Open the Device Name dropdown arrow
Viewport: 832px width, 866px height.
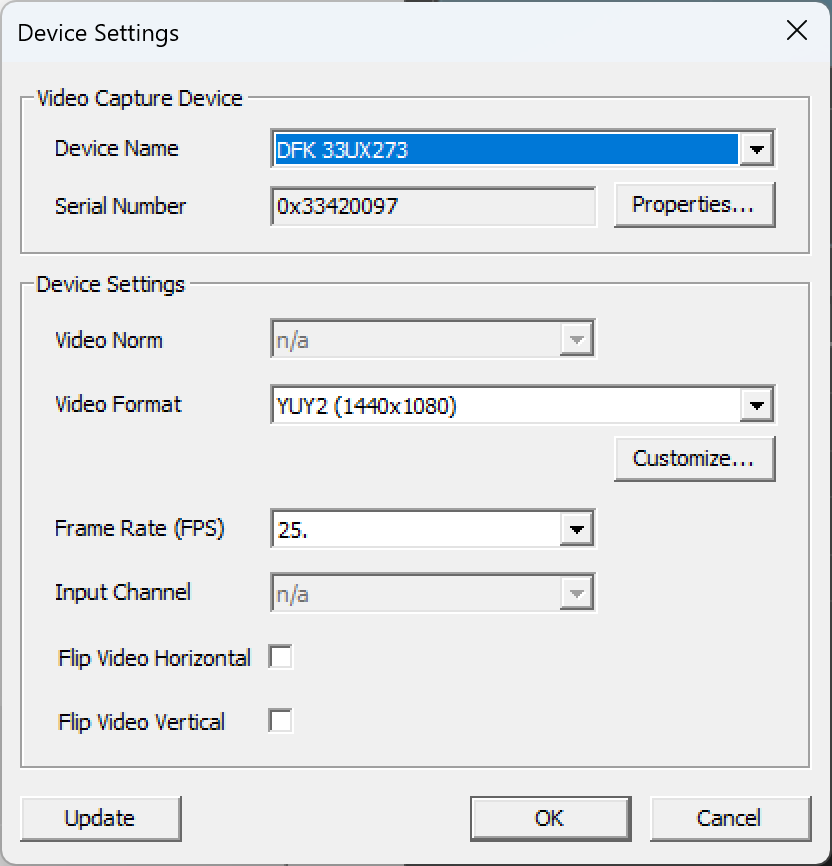pyautogui.click(x=756, y=149)
